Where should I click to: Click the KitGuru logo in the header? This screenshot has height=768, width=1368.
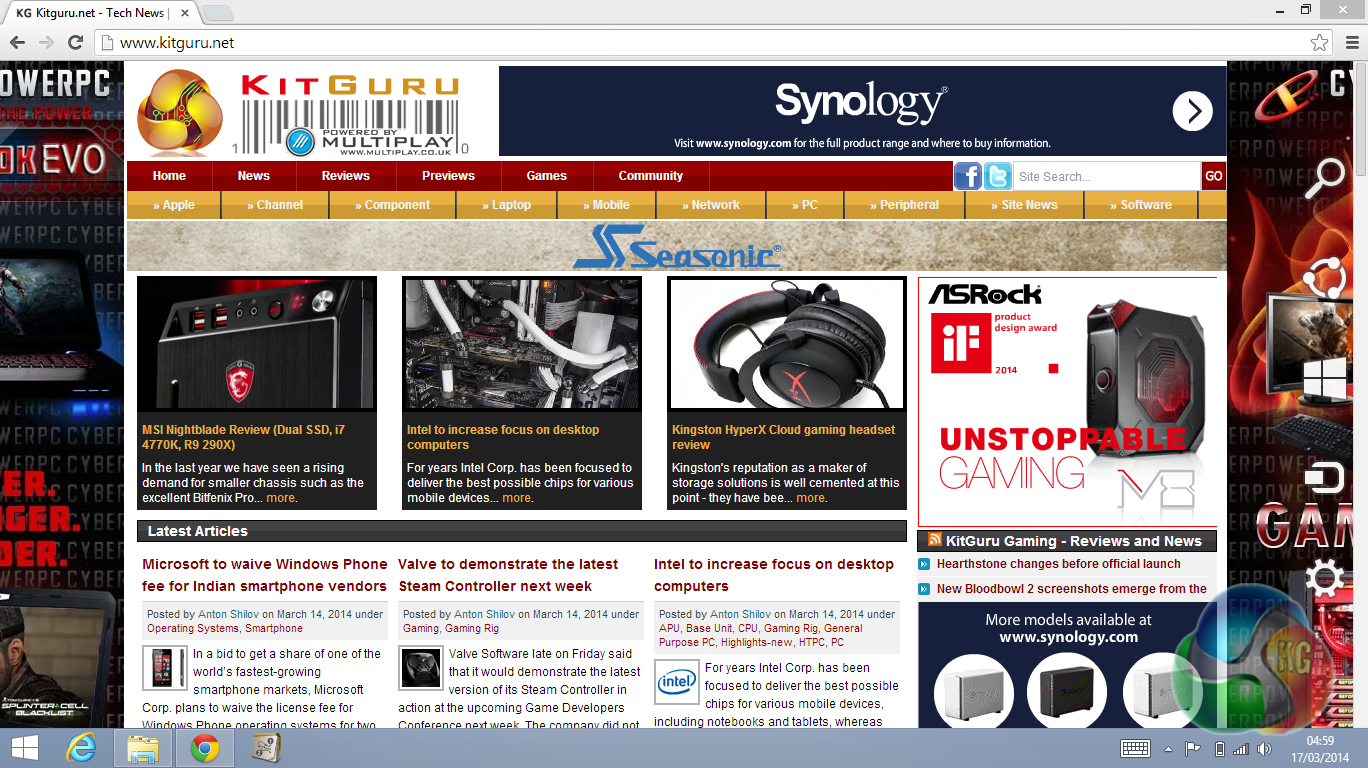click(x=304, y=111)
